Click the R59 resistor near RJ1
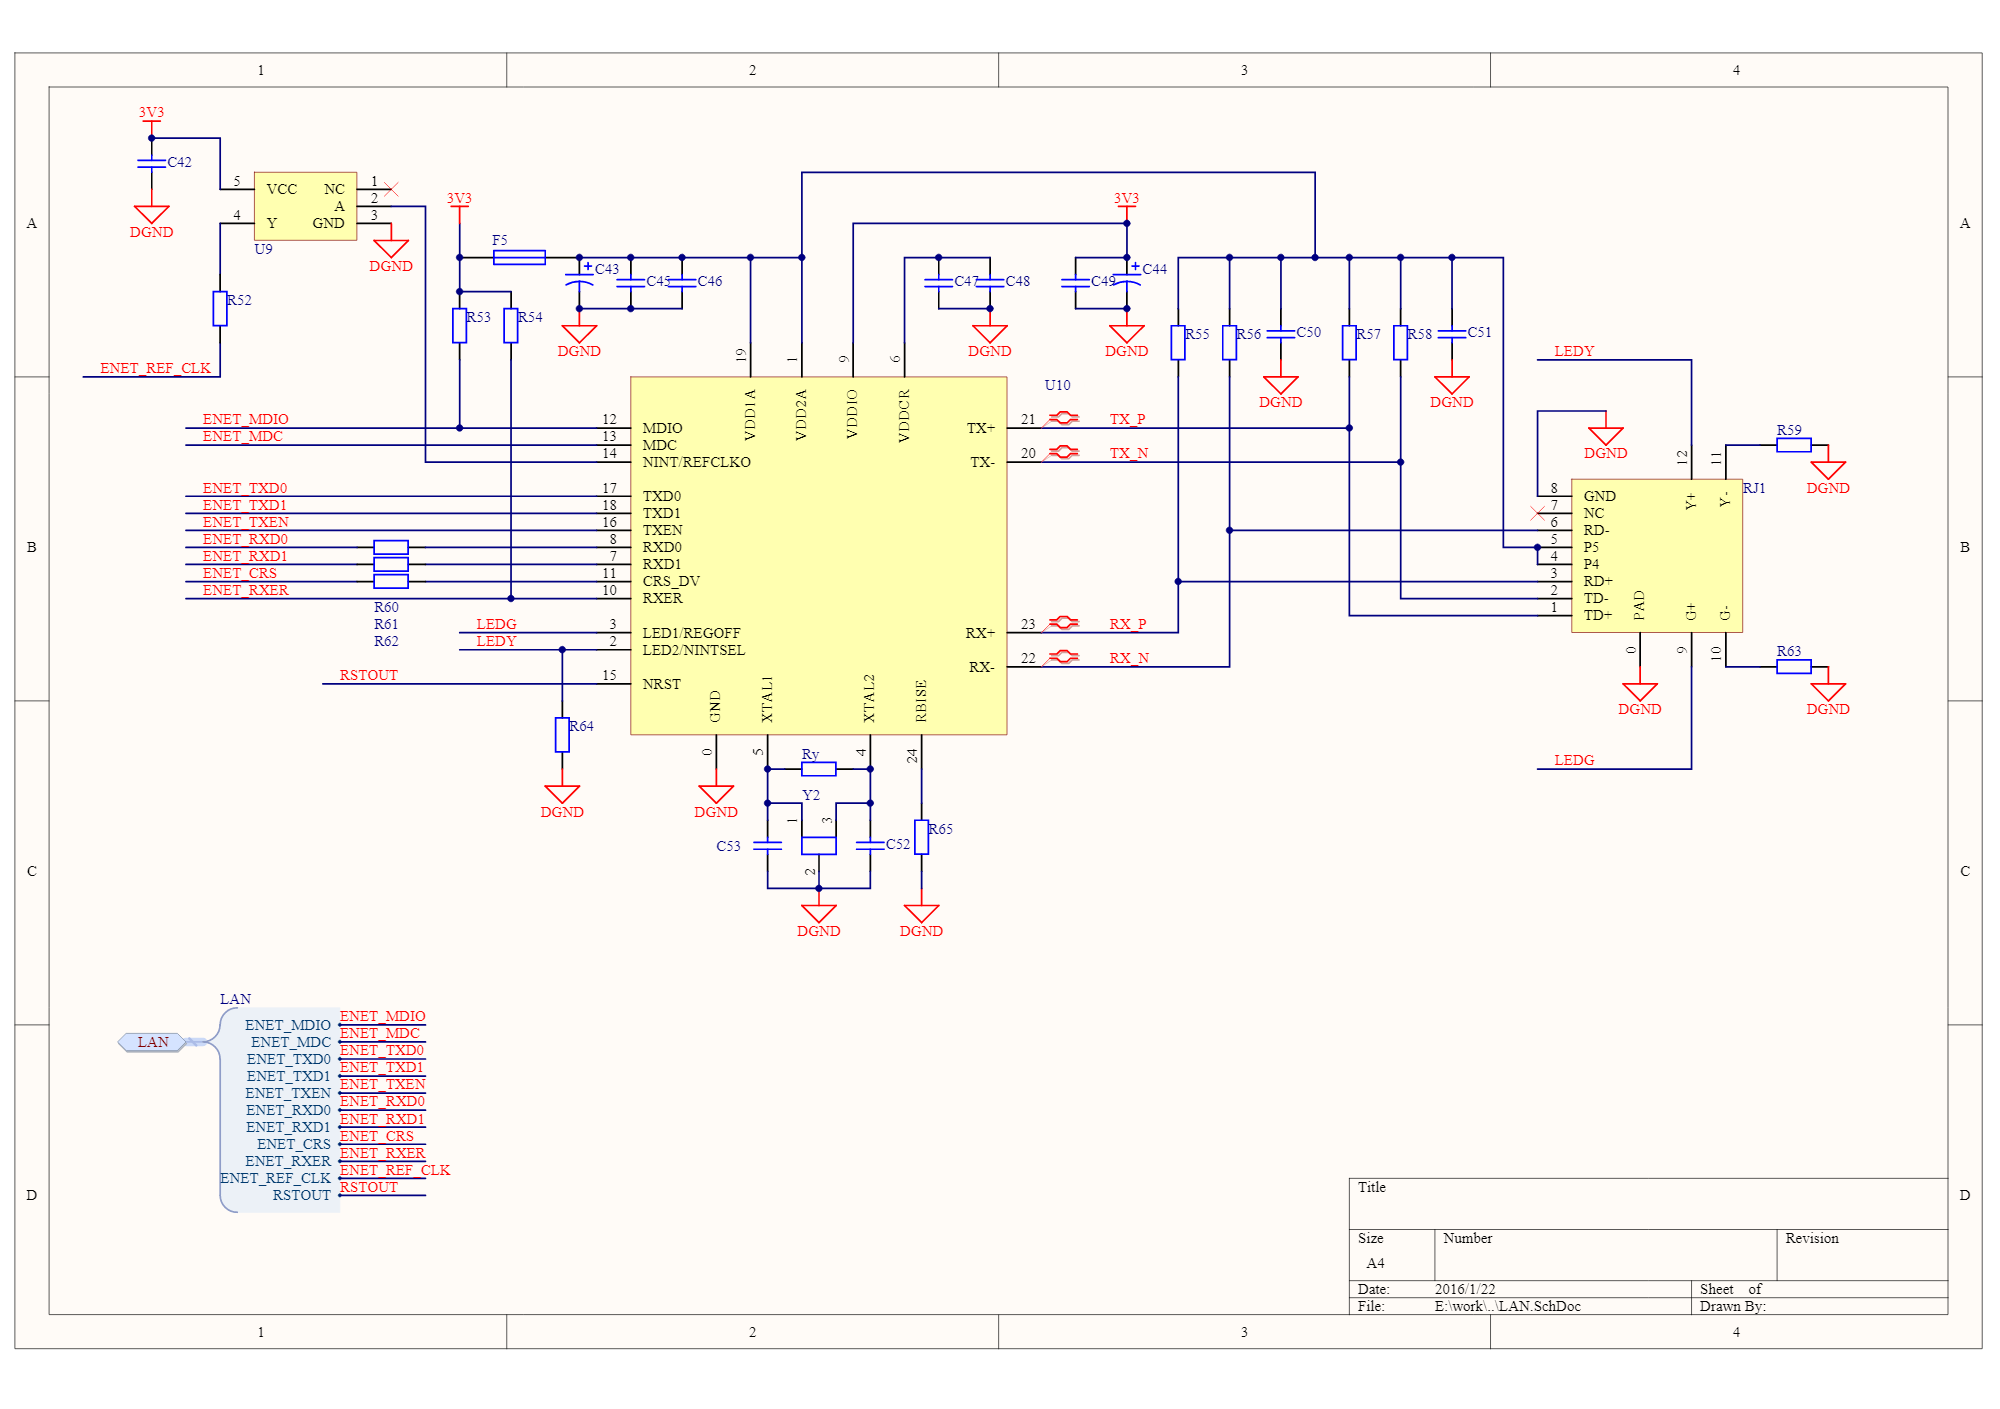Screen dimensions: 2000x1409 pos(1793,445)
